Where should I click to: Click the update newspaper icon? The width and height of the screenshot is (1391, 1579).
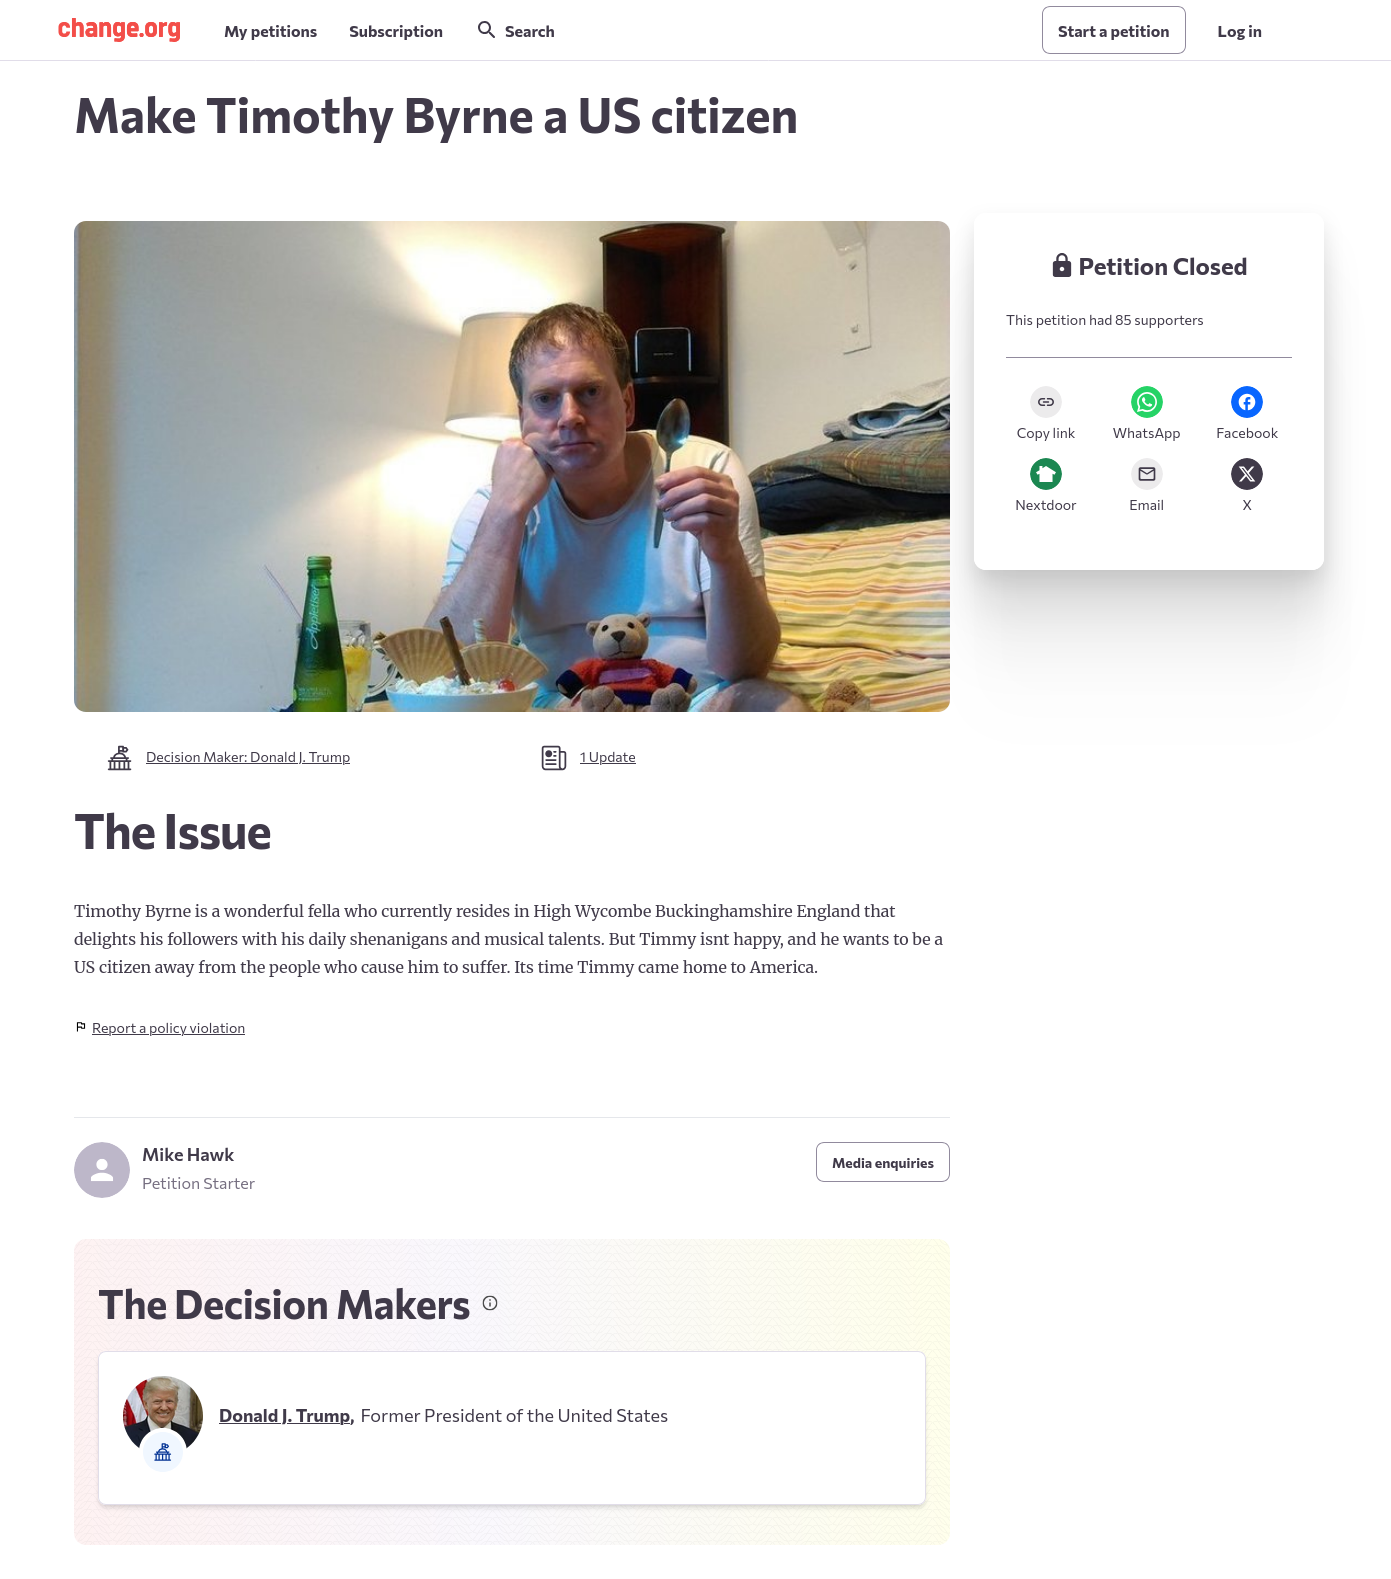coord(554,758)
